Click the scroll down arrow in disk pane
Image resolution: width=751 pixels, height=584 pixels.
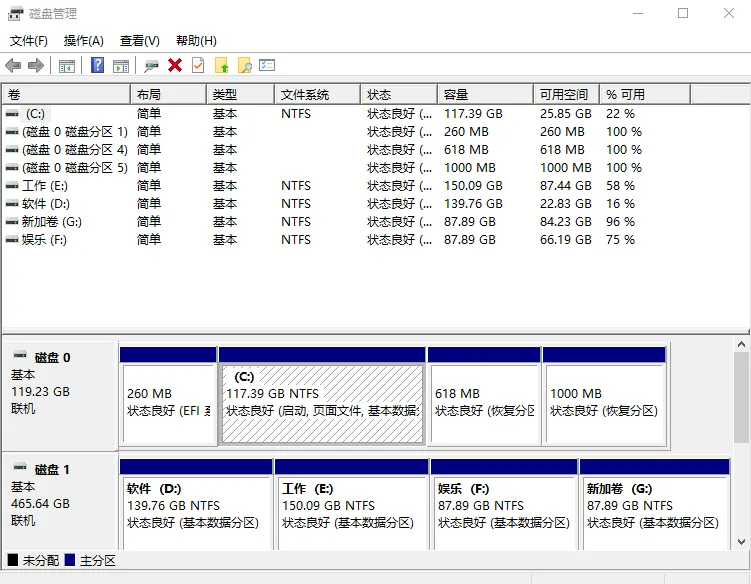(x=741, y=542)
